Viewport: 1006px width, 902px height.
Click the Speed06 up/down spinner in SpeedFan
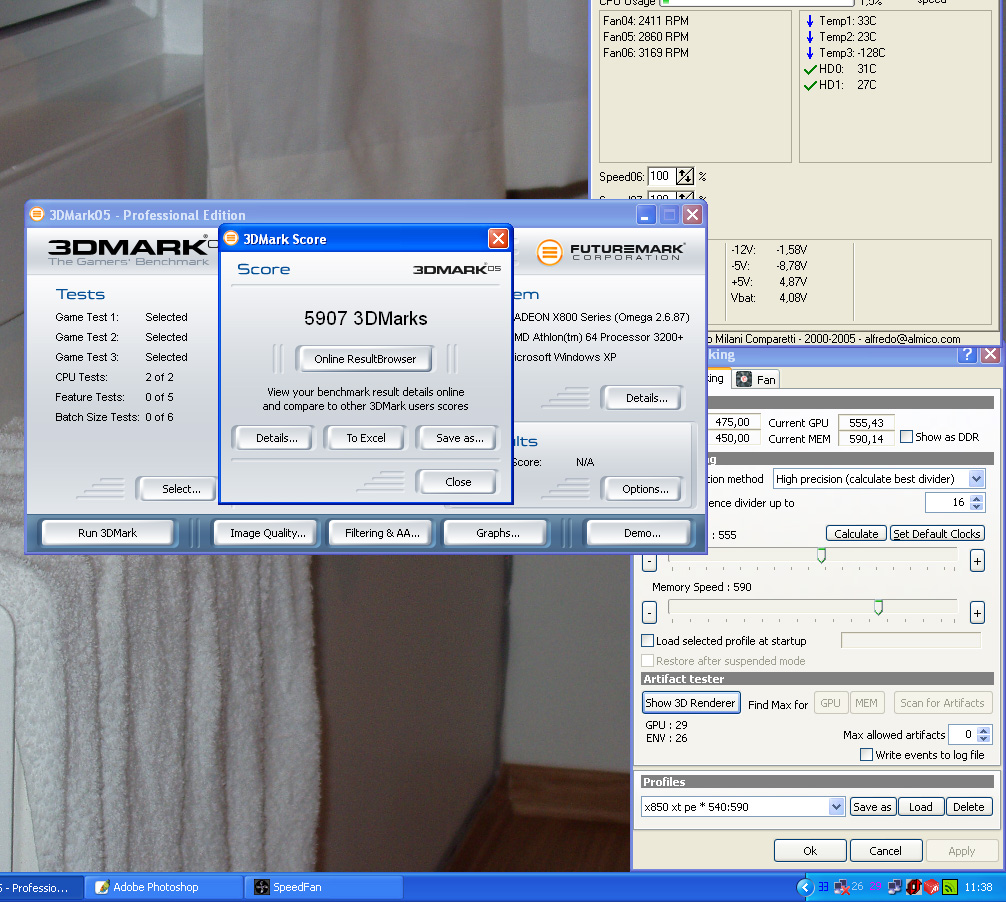pos(685,176)
